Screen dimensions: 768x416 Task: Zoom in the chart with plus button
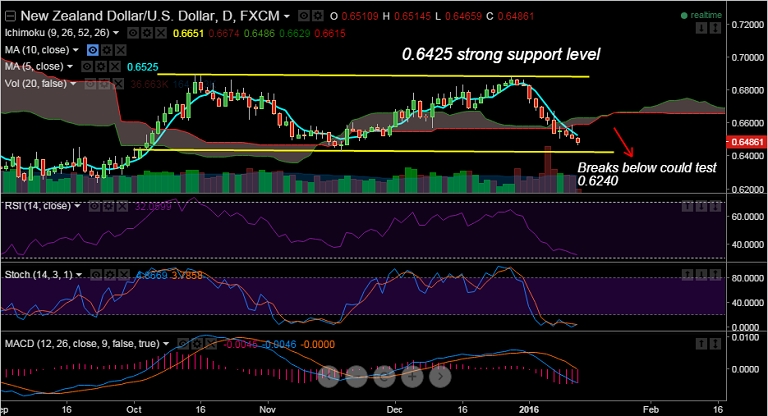pyautogui.click(x=412, y=376)
